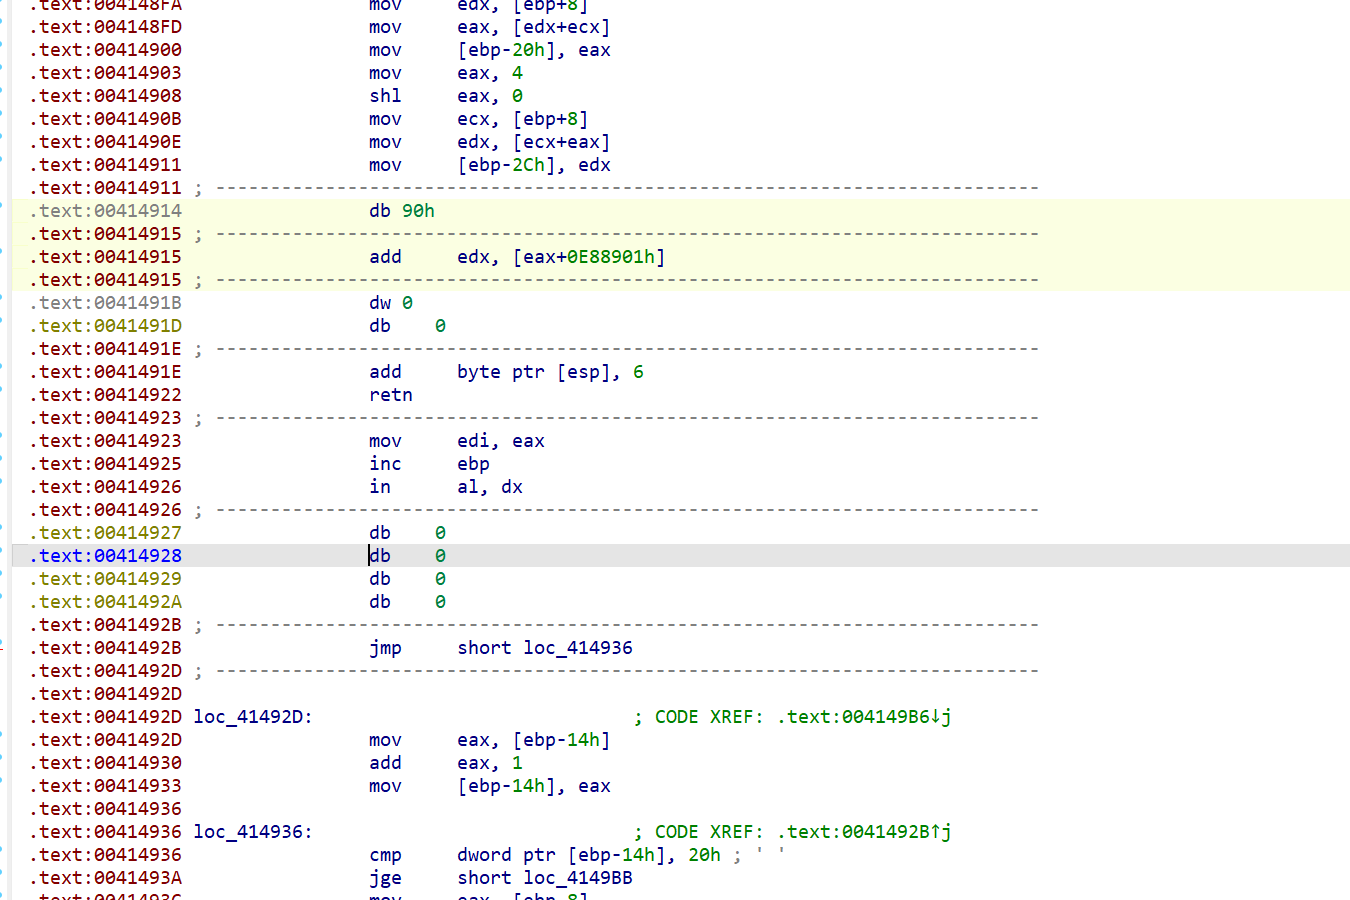The width and height of the screenshot is (1350, 900).
Task: Click the add byte ptr [esp], 6 instruction
Action: coord(500,371)
